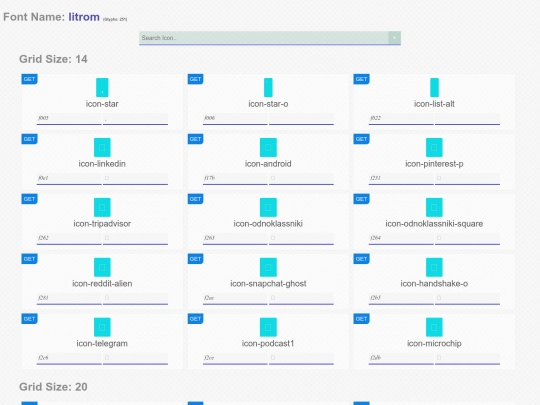Focus icon-linkedin glyph character field
This screenshot has height=405, width=540.
pos(135,178)
